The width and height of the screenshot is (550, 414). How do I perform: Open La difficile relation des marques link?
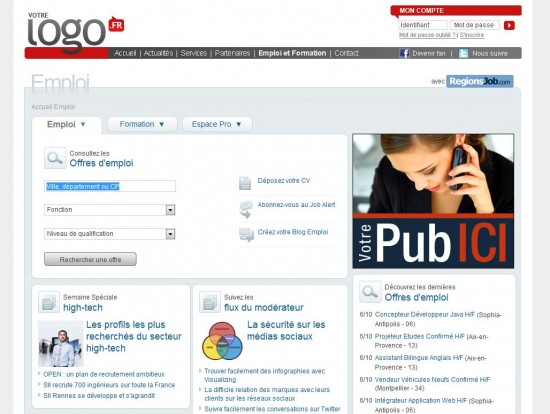pyautogui.click(x=267, y=394)
